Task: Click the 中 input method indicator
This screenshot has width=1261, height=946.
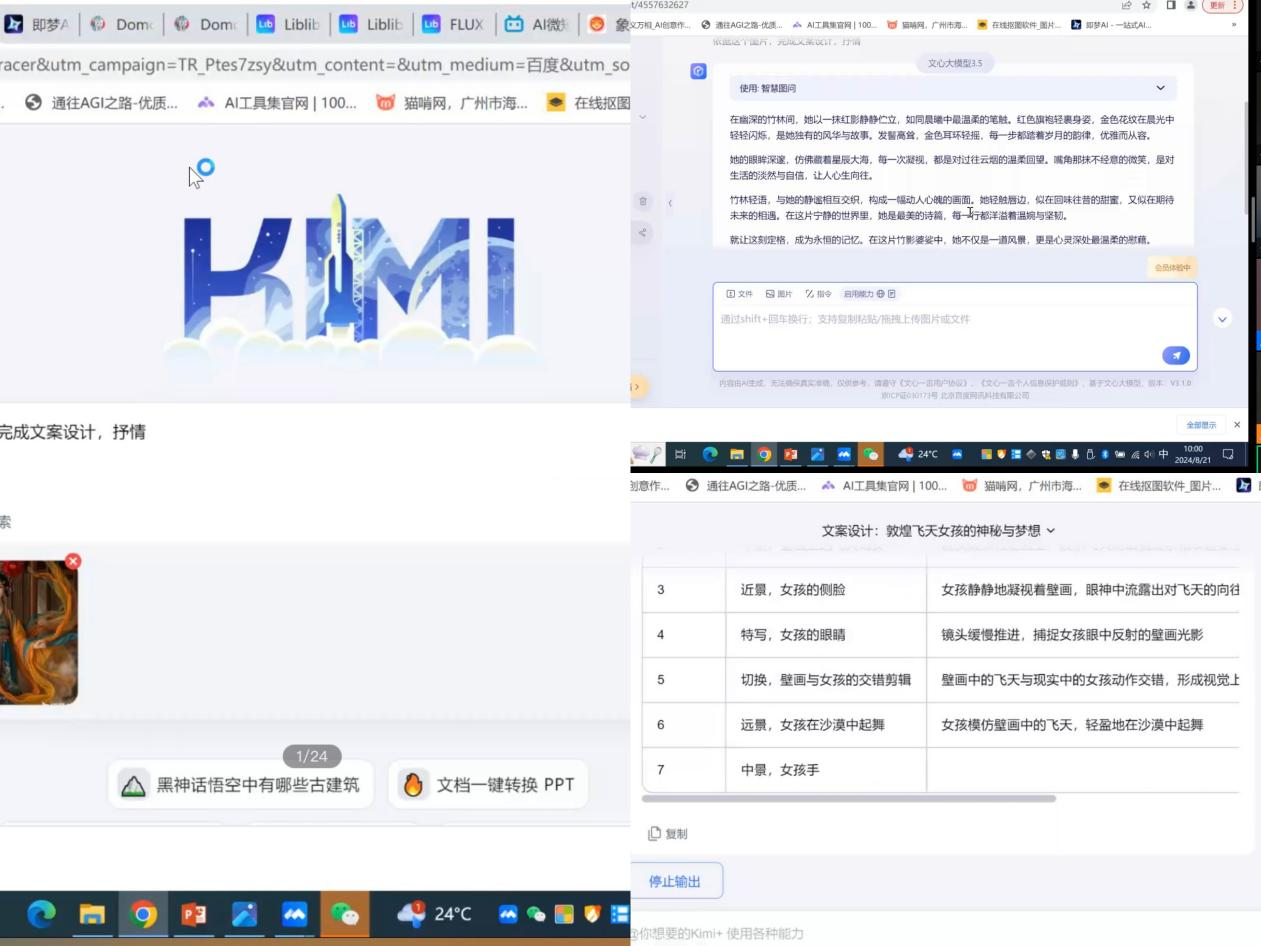Action: pyautogui.click(x=1164, y=454)
